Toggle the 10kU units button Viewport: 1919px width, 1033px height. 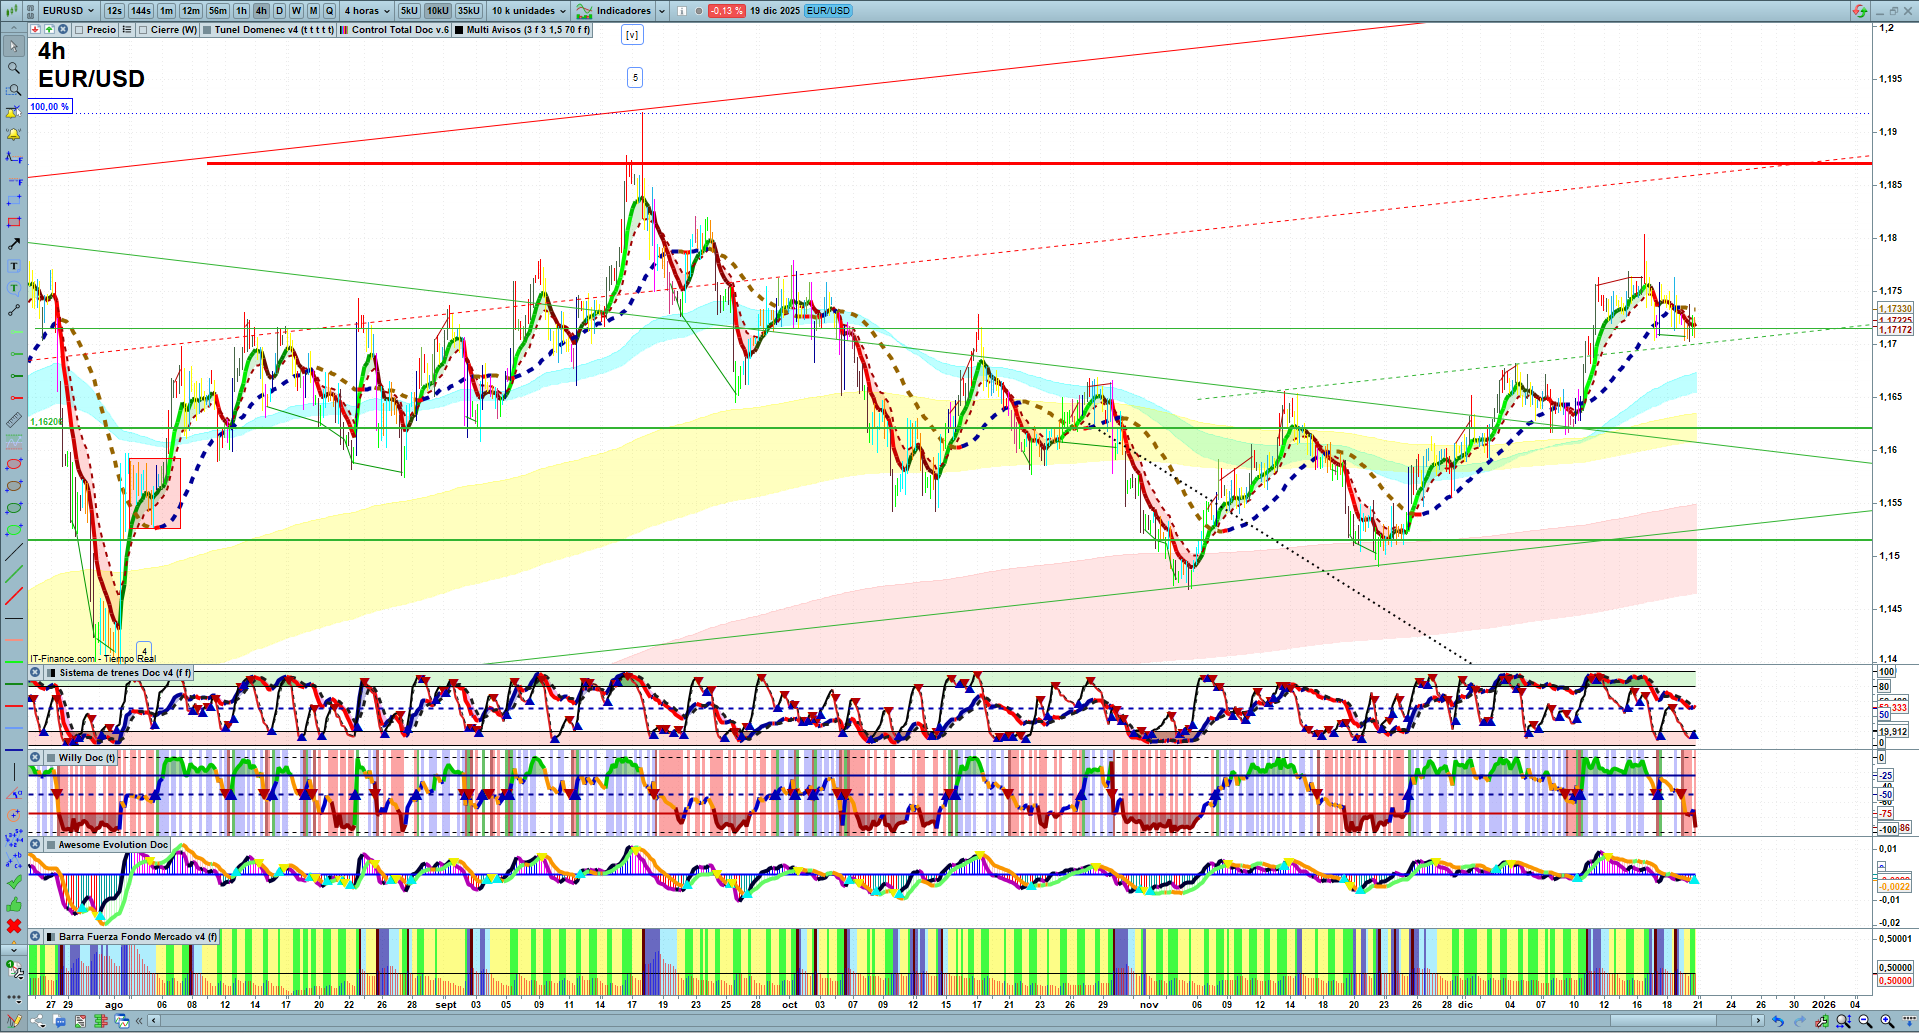(x=437, y=11)
